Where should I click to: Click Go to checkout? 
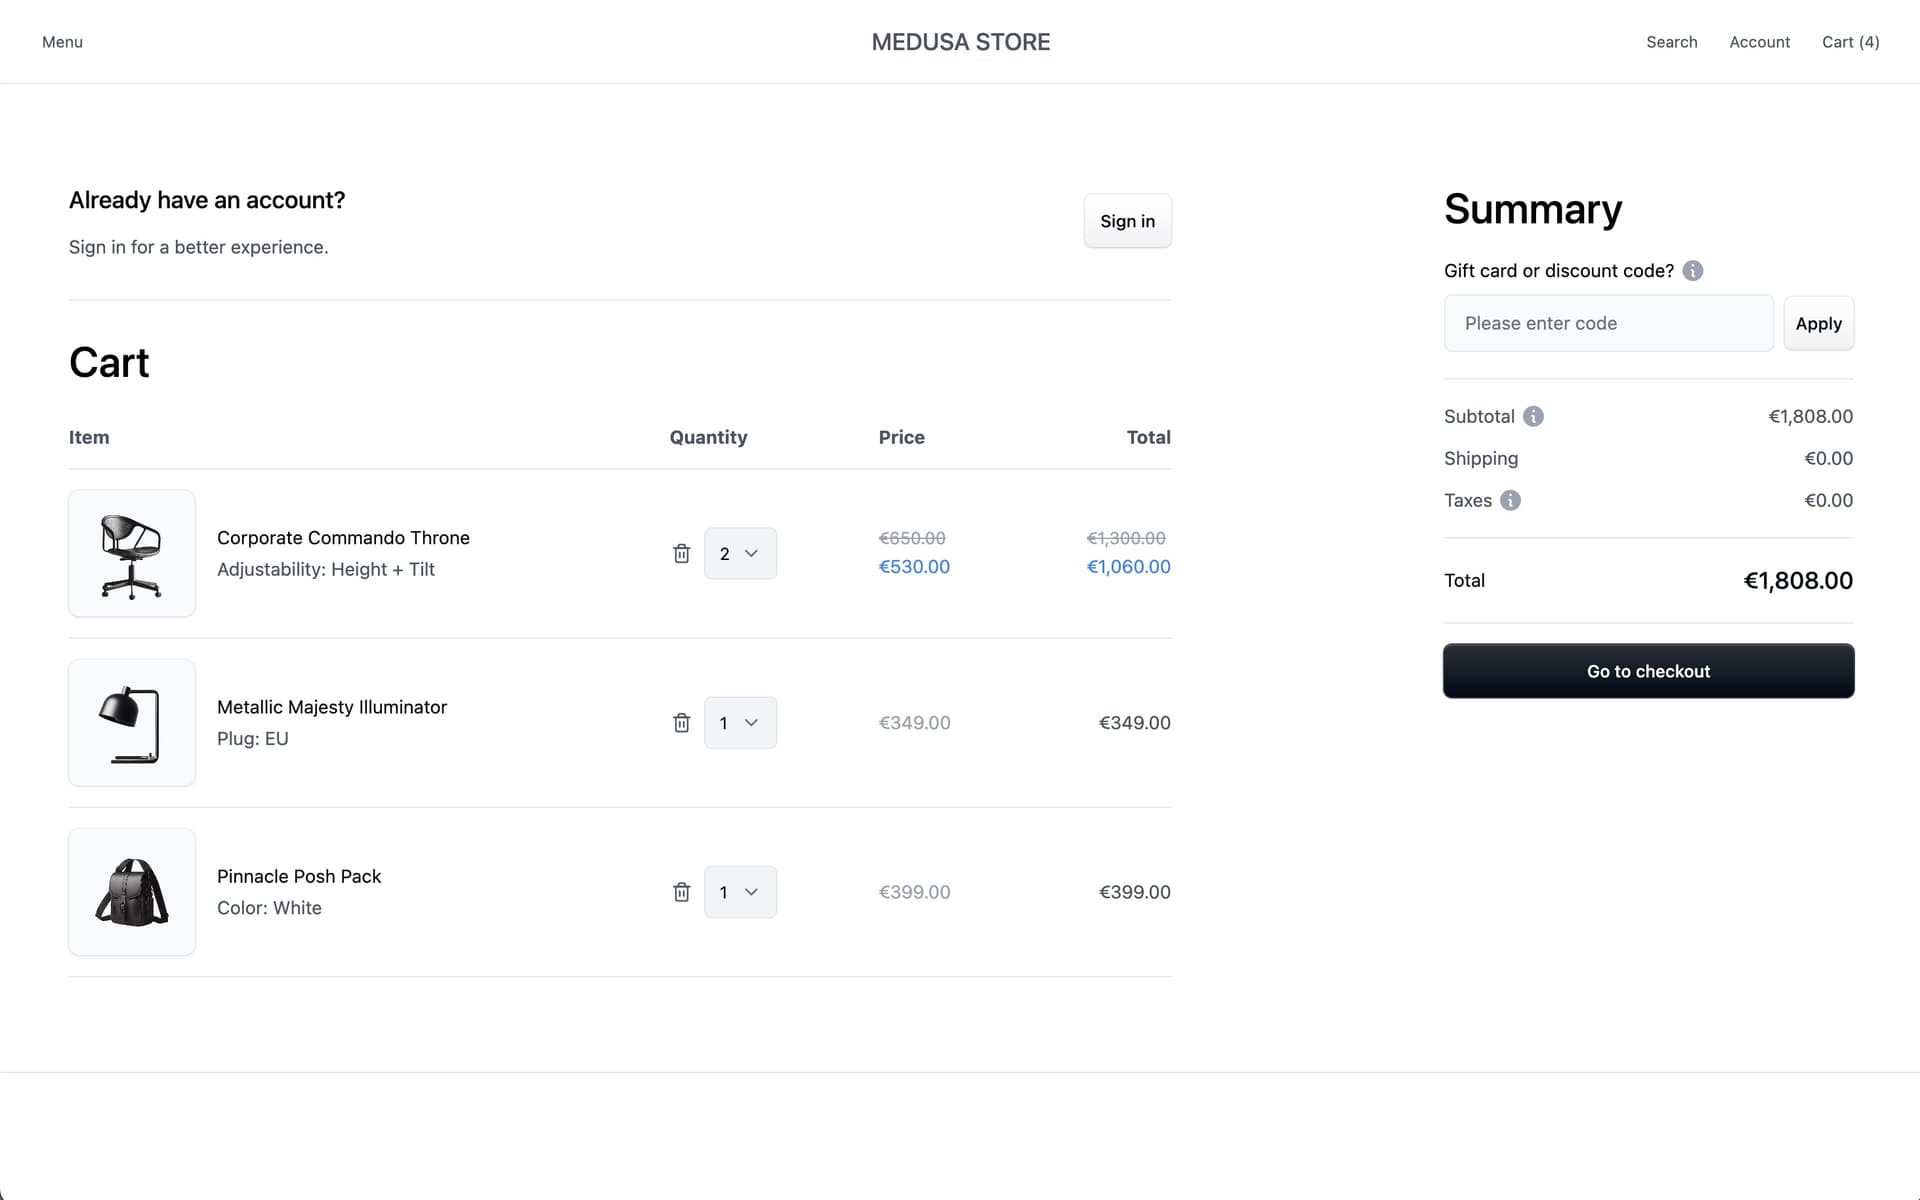1647,671
